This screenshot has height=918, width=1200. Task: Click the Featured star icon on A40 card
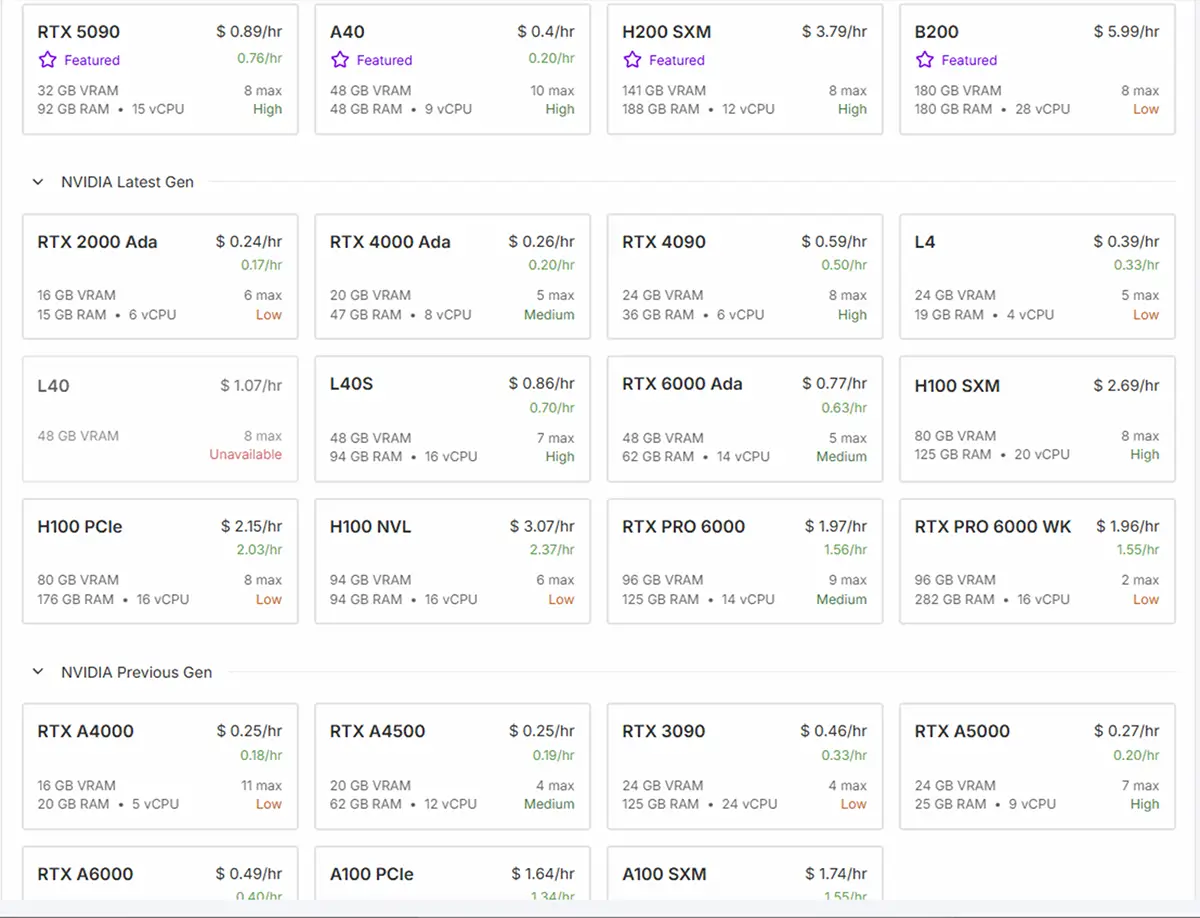click(338, 60)
